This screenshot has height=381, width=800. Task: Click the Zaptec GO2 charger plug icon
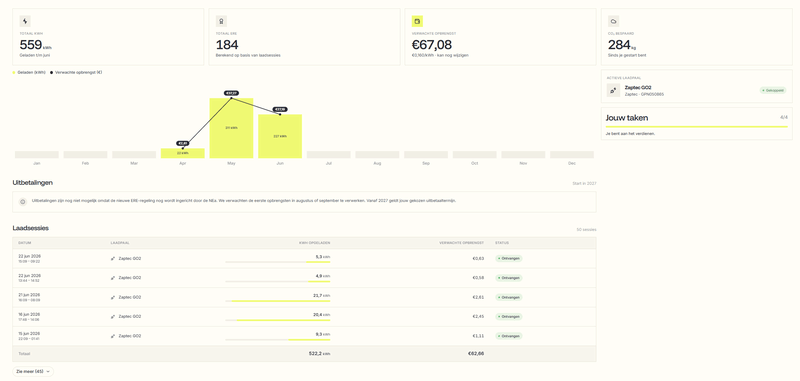click(x=613, y=90)
